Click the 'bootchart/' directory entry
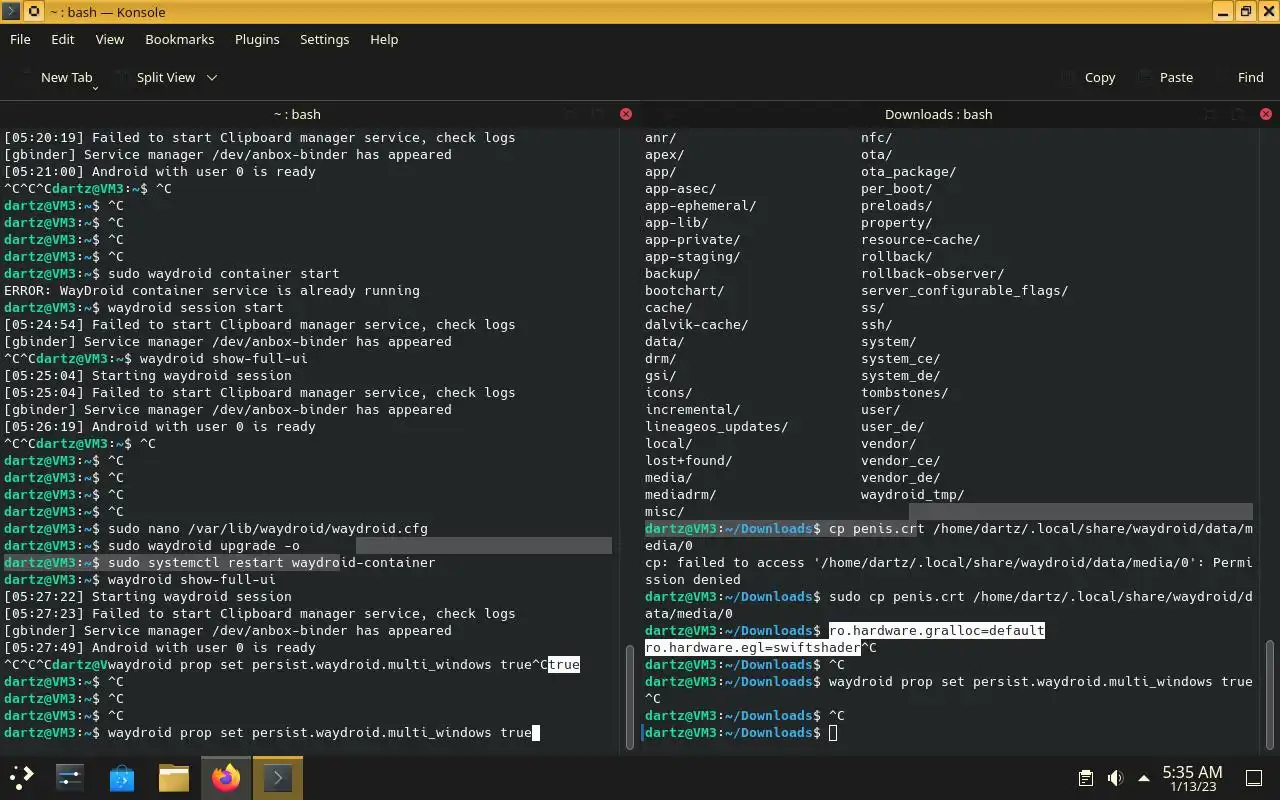Screen dimensions: 1280x800 tap(685, 291)
